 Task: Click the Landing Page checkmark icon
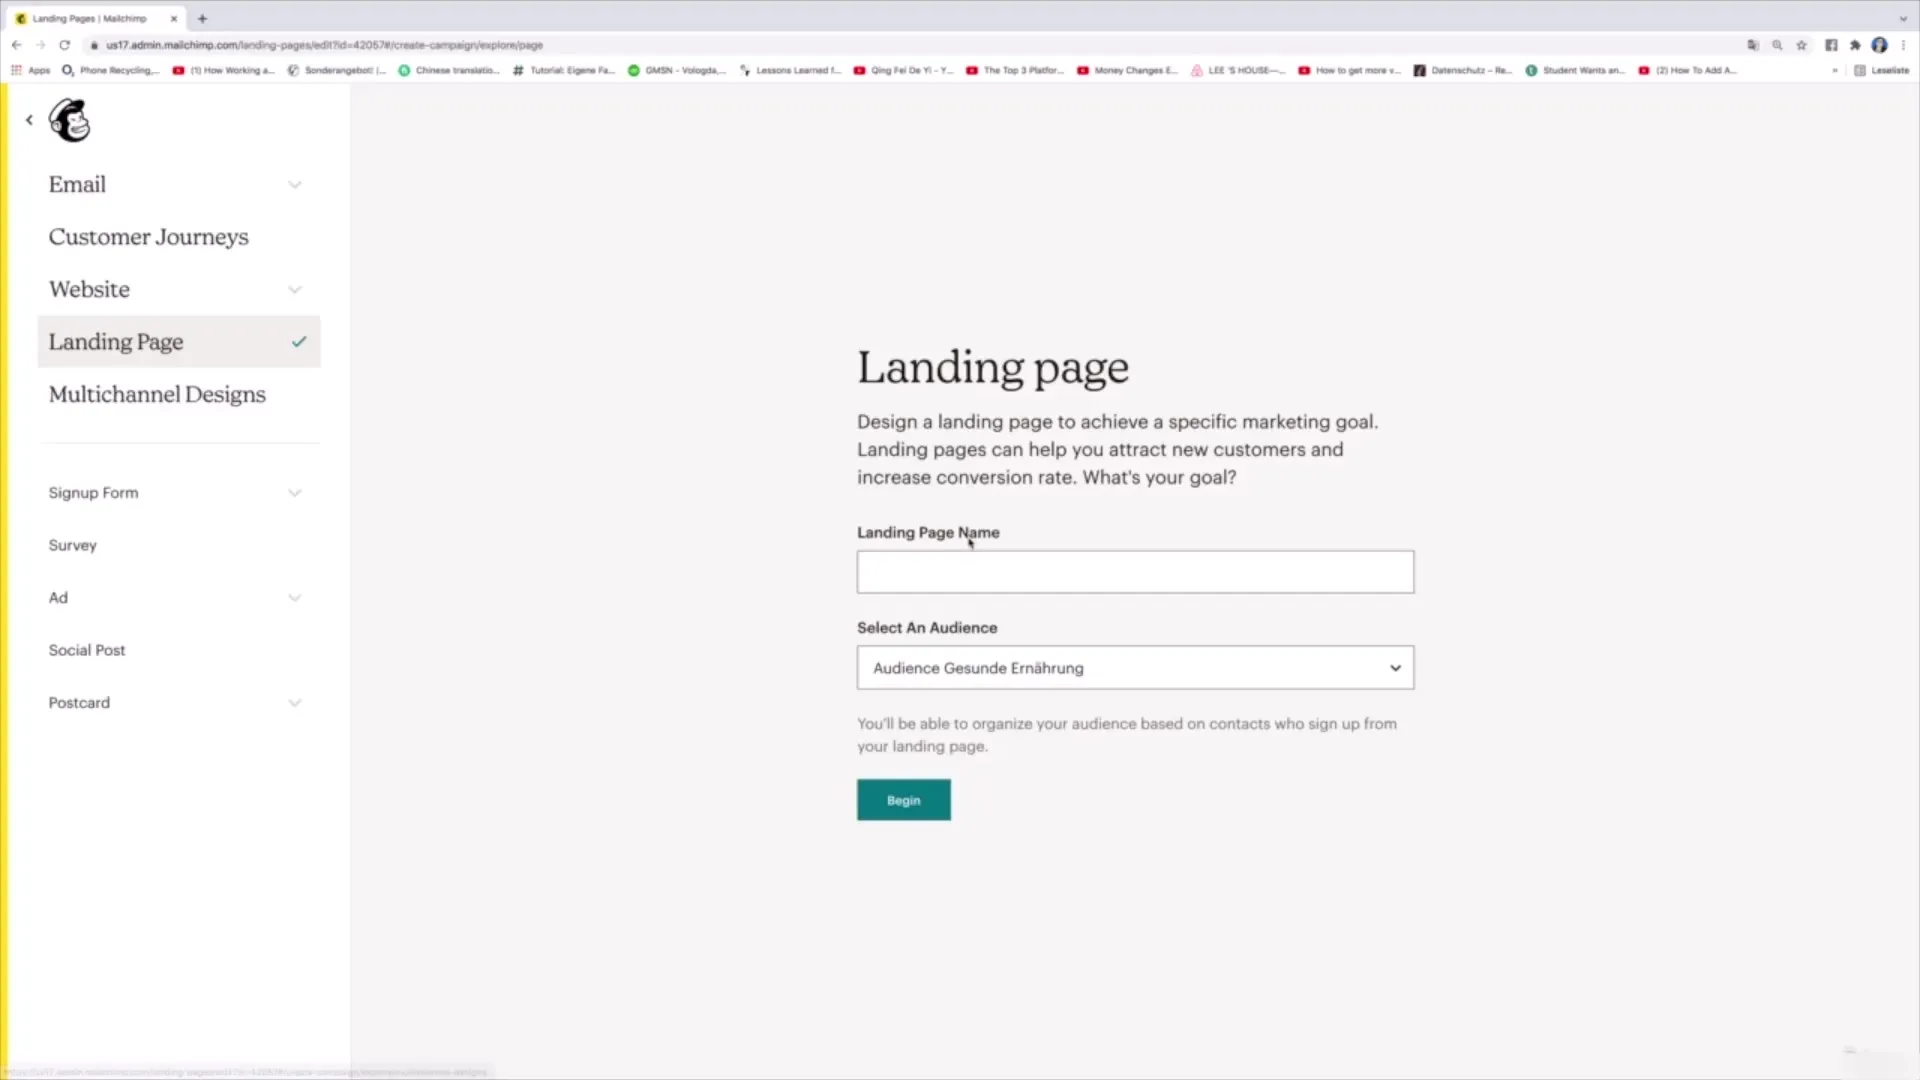point(299,340)
